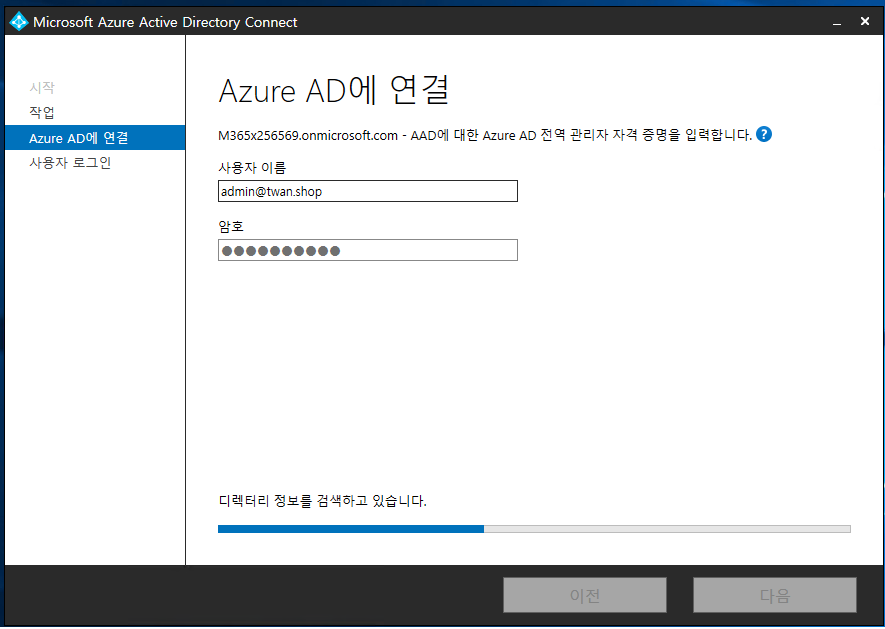The height and width of the screenshot is (629, 885).
Task: Click the '디렉터리 정보를 검색하고 있습니다.' status text
Action: click(x=322, y=501)
